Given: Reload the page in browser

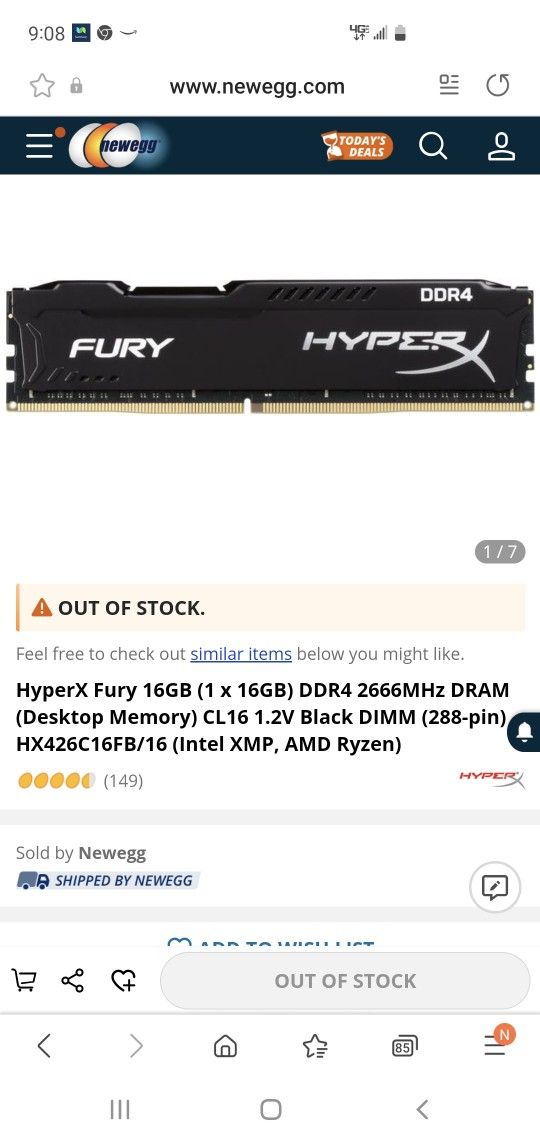Looking at the screenshot, I should (x=498, y=86).
